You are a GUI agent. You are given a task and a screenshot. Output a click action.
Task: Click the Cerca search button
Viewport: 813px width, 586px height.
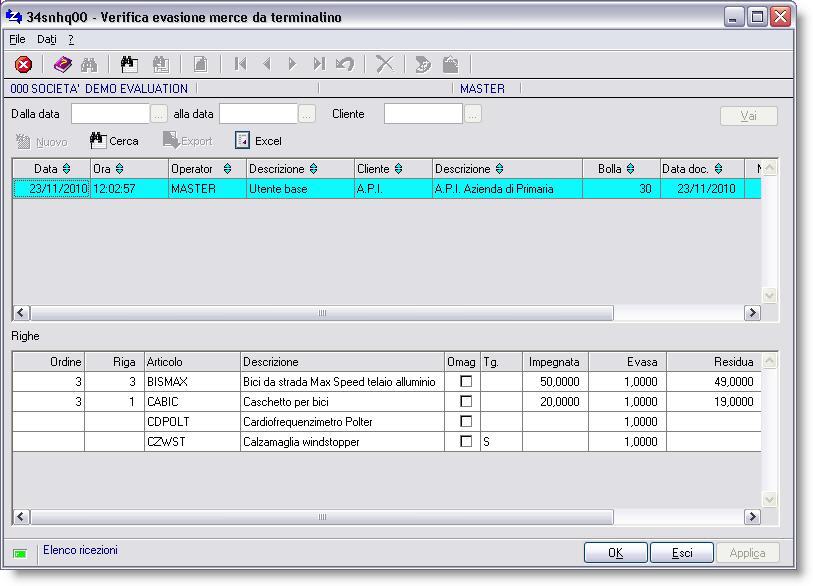(114, 141)
